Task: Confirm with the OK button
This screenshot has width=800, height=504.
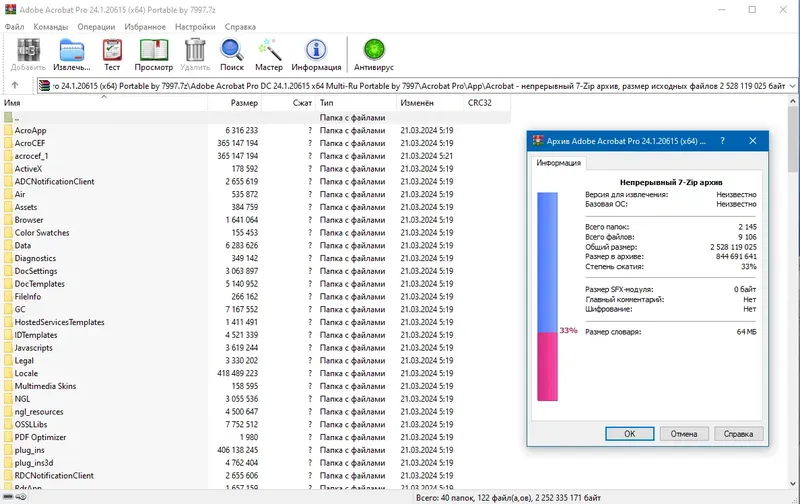Action: 630,434
